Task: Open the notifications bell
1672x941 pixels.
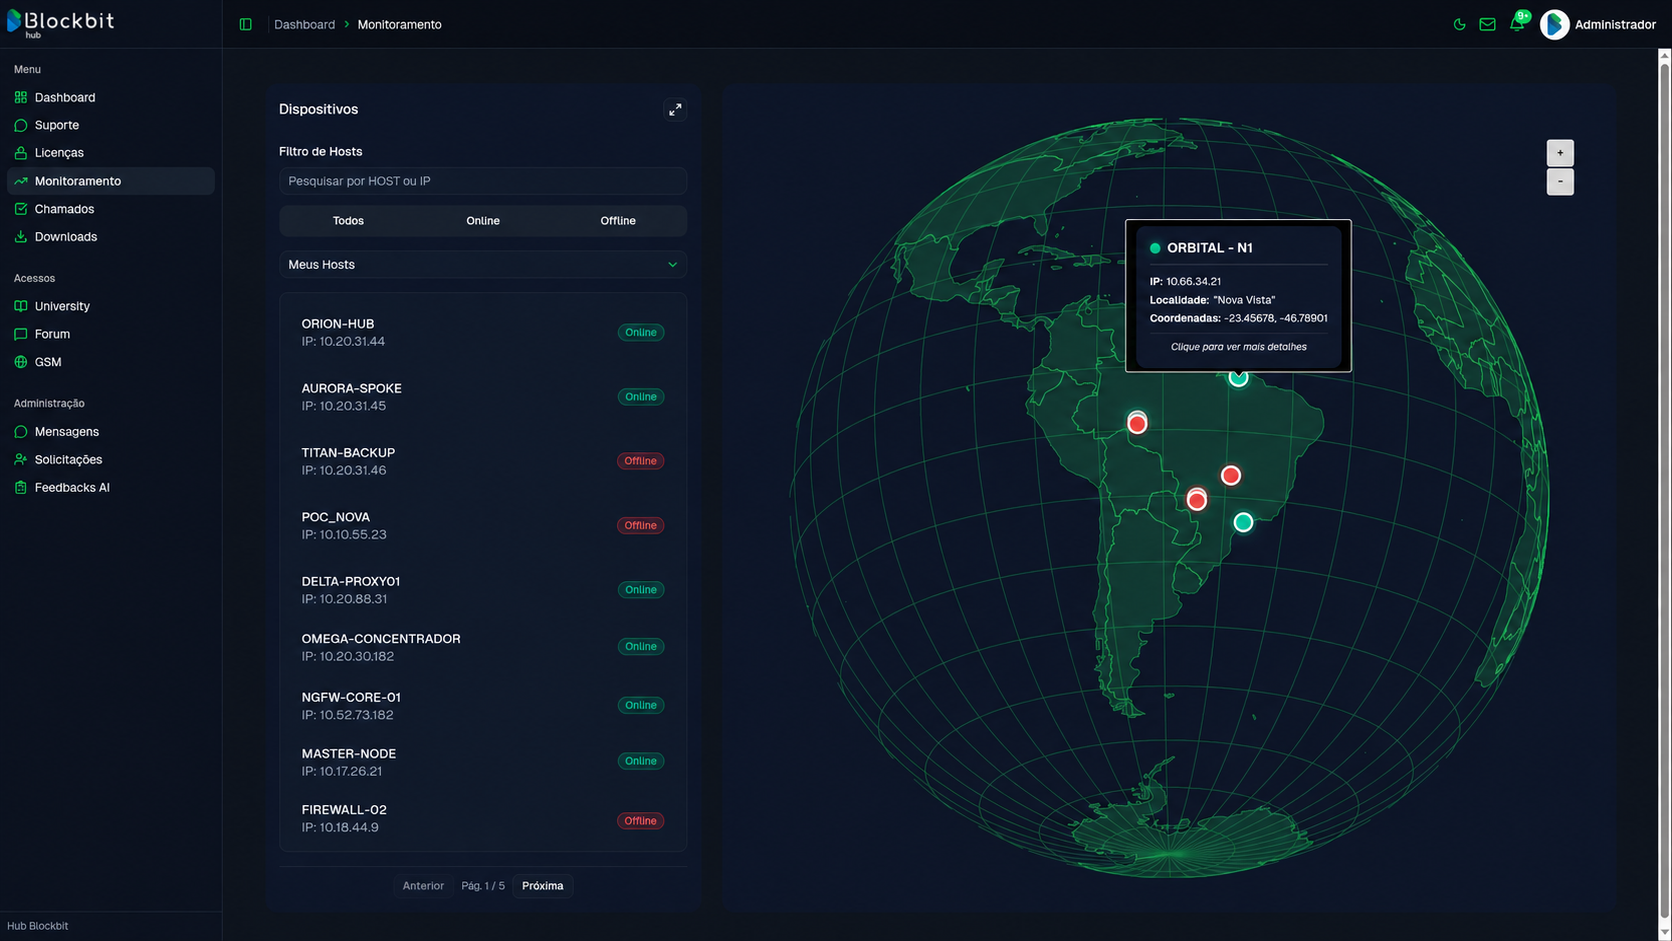Action: [1516, 24]
